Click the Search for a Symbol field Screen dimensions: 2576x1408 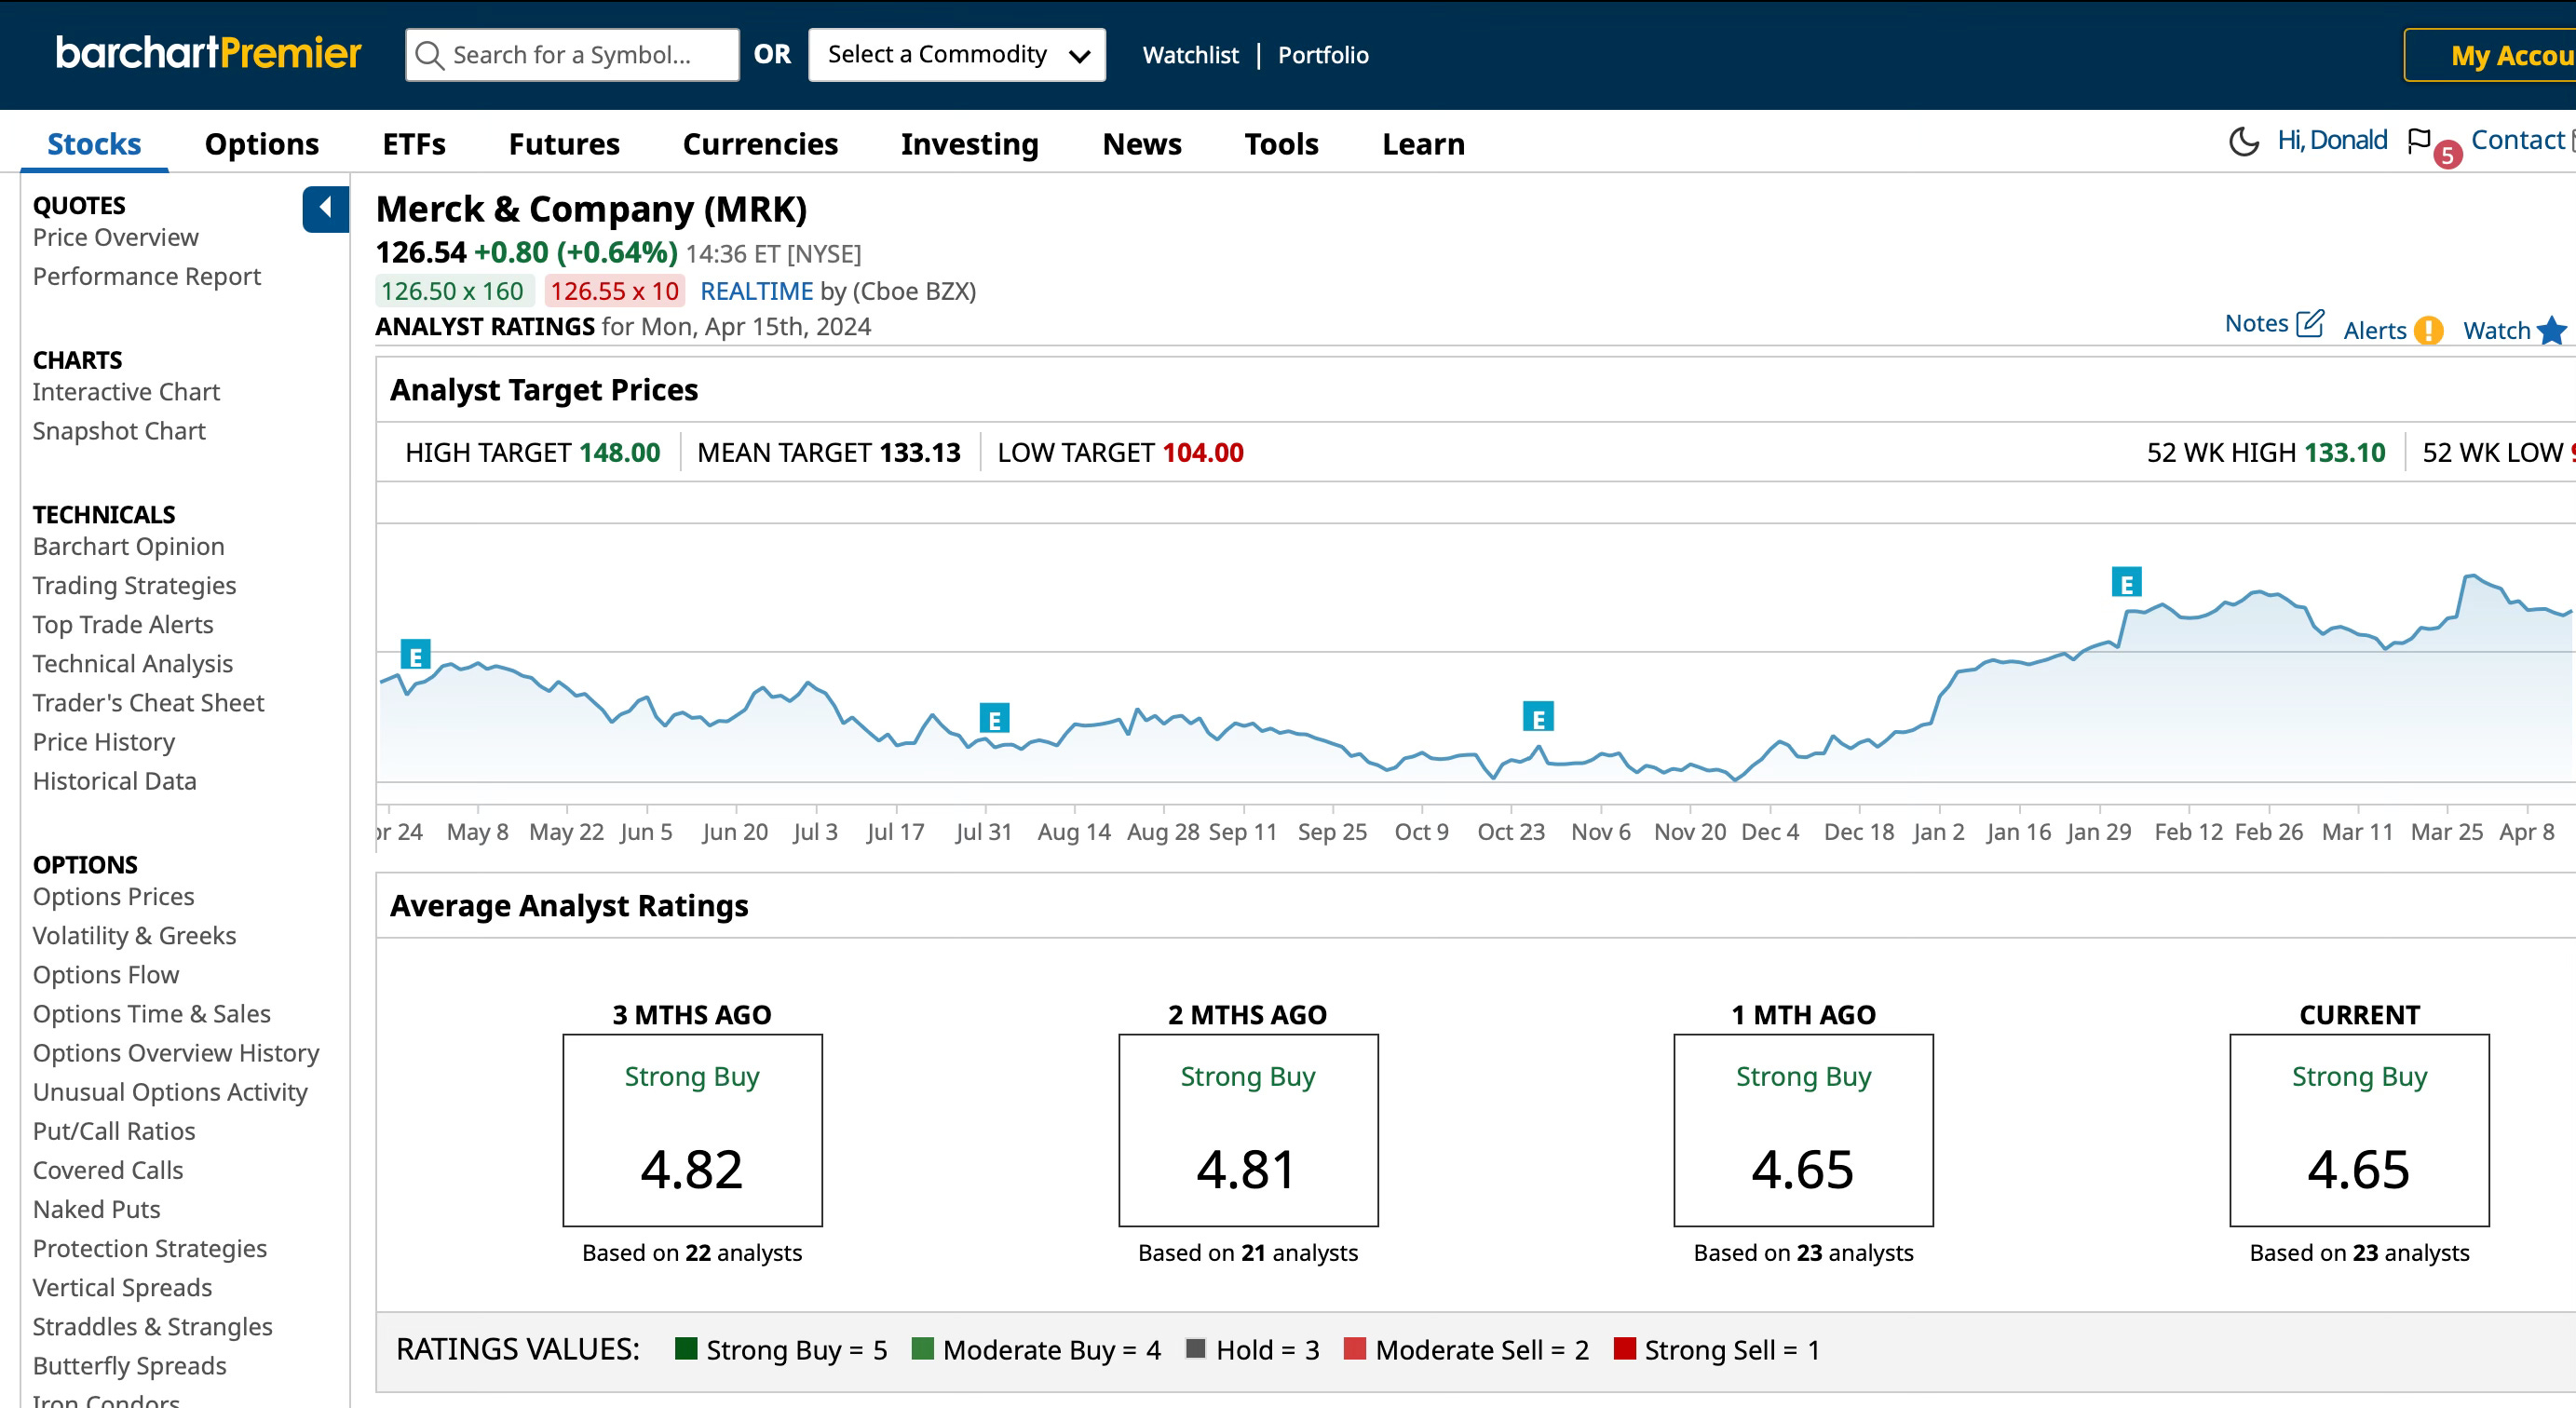pos(572,55)
